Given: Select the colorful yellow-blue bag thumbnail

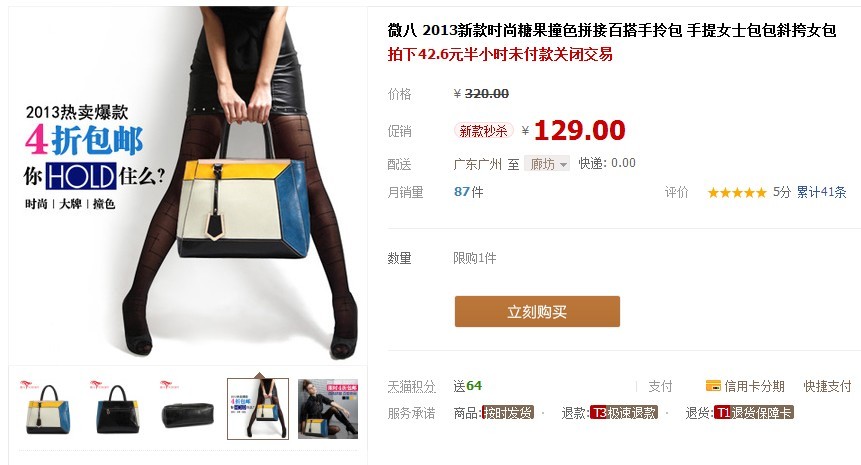Looking at the screenshot, I should [48, 409].
